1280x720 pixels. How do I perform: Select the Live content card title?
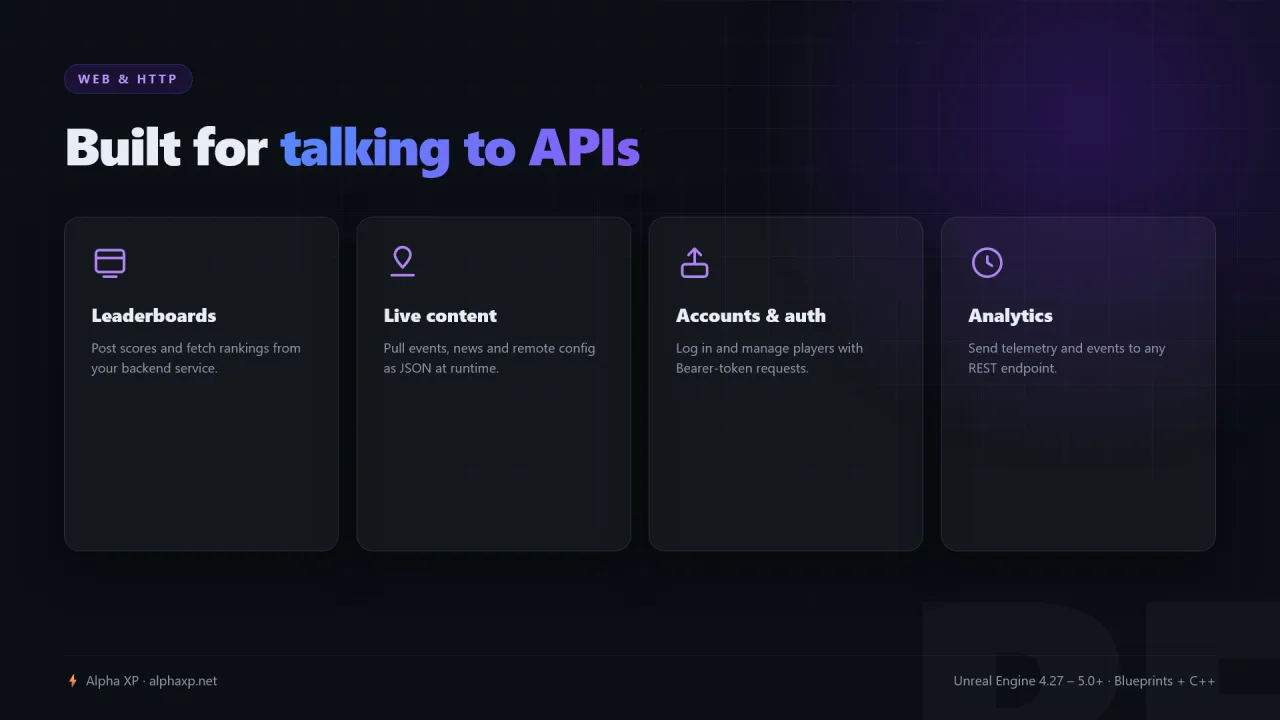point(440,316)
